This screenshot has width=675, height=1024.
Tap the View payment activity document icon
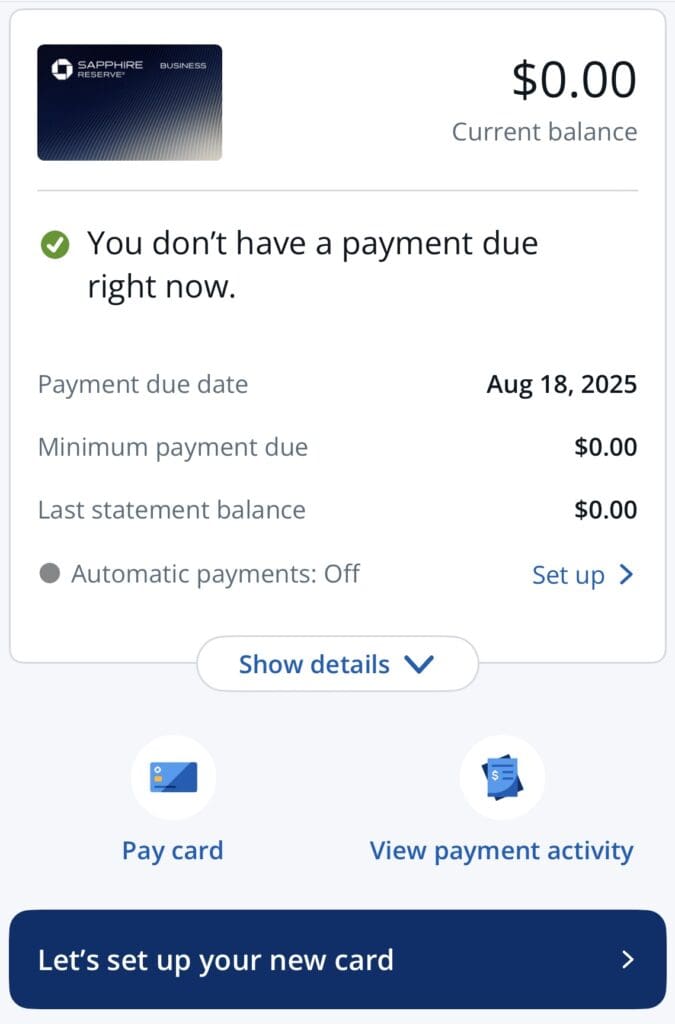click(x=502, y=777)
